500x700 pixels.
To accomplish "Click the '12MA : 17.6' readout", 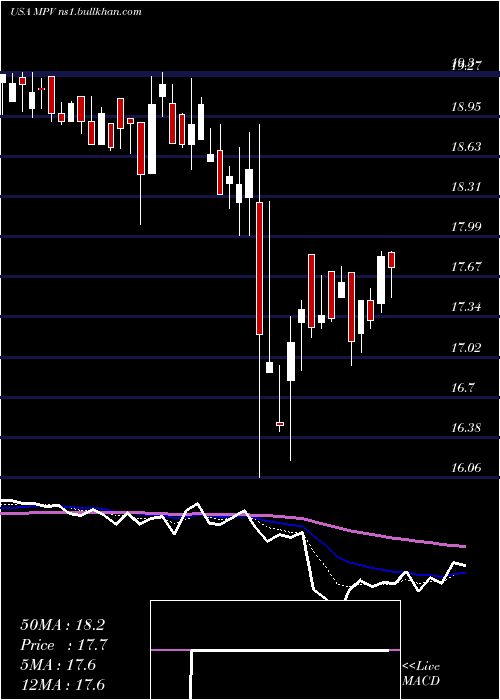I will point(62,684).
